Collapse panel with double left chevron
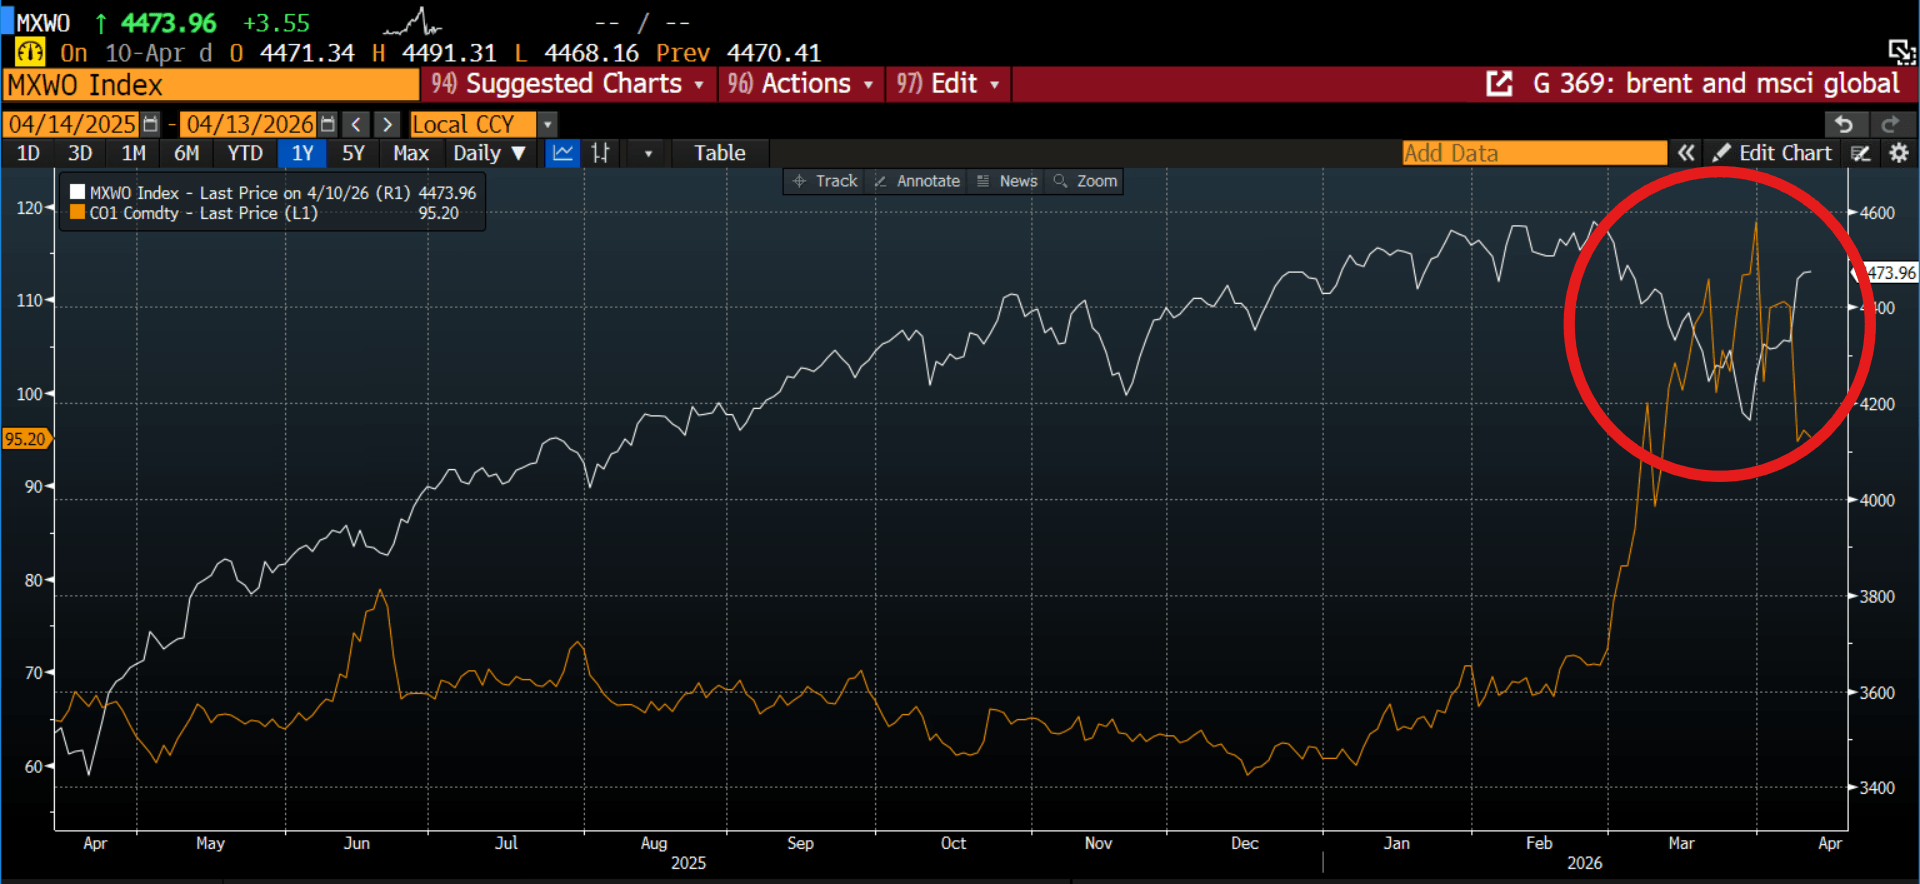The image size is (1920, 884). (1686, 153)
